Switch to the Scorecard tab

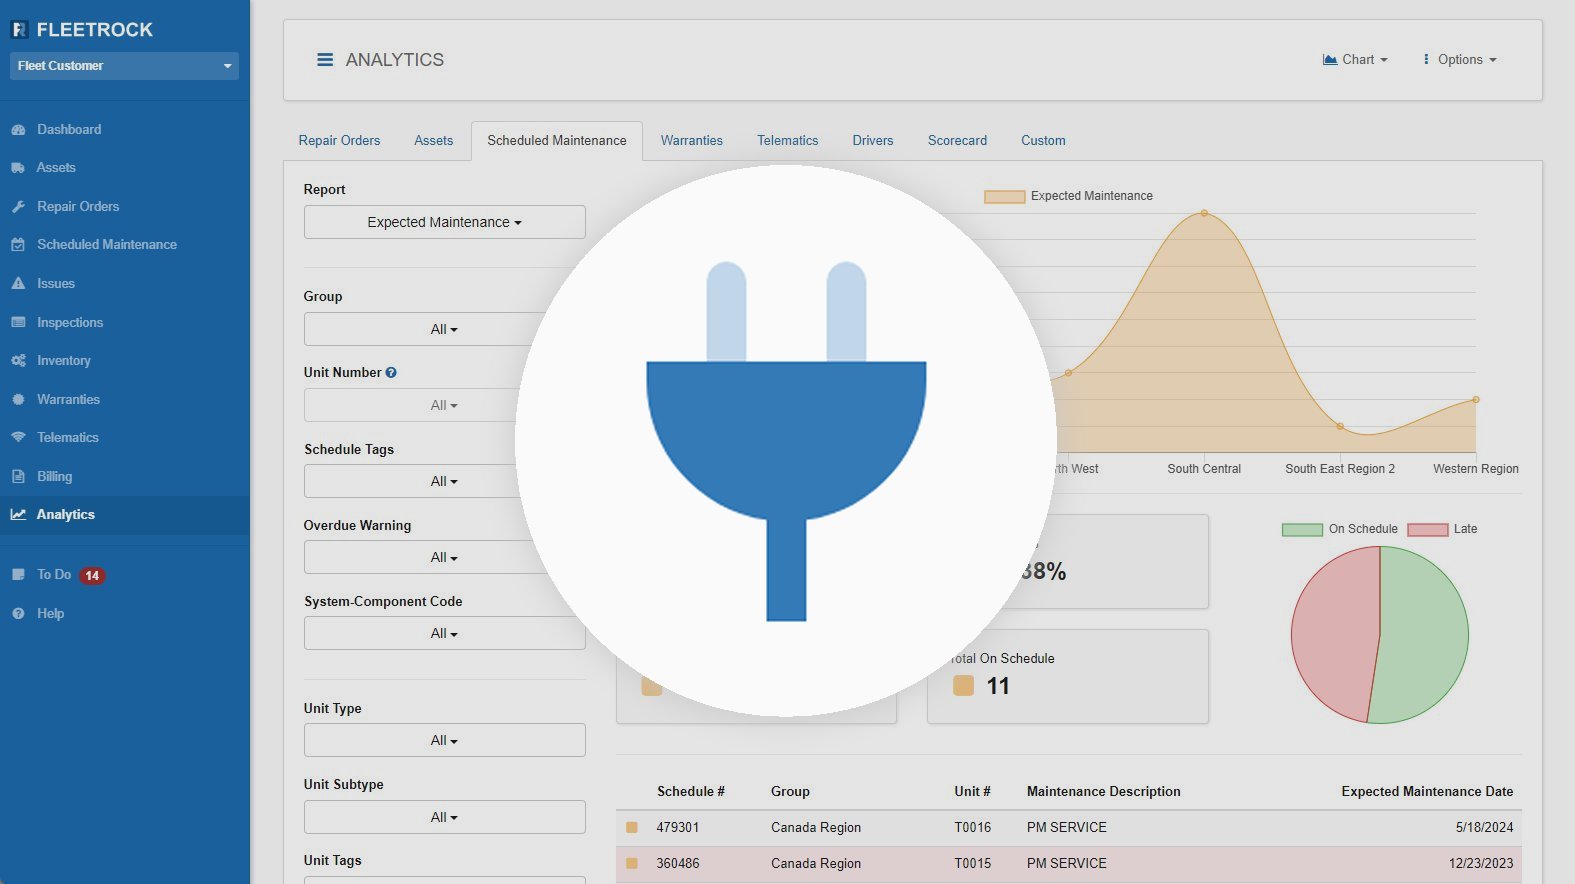956,141
